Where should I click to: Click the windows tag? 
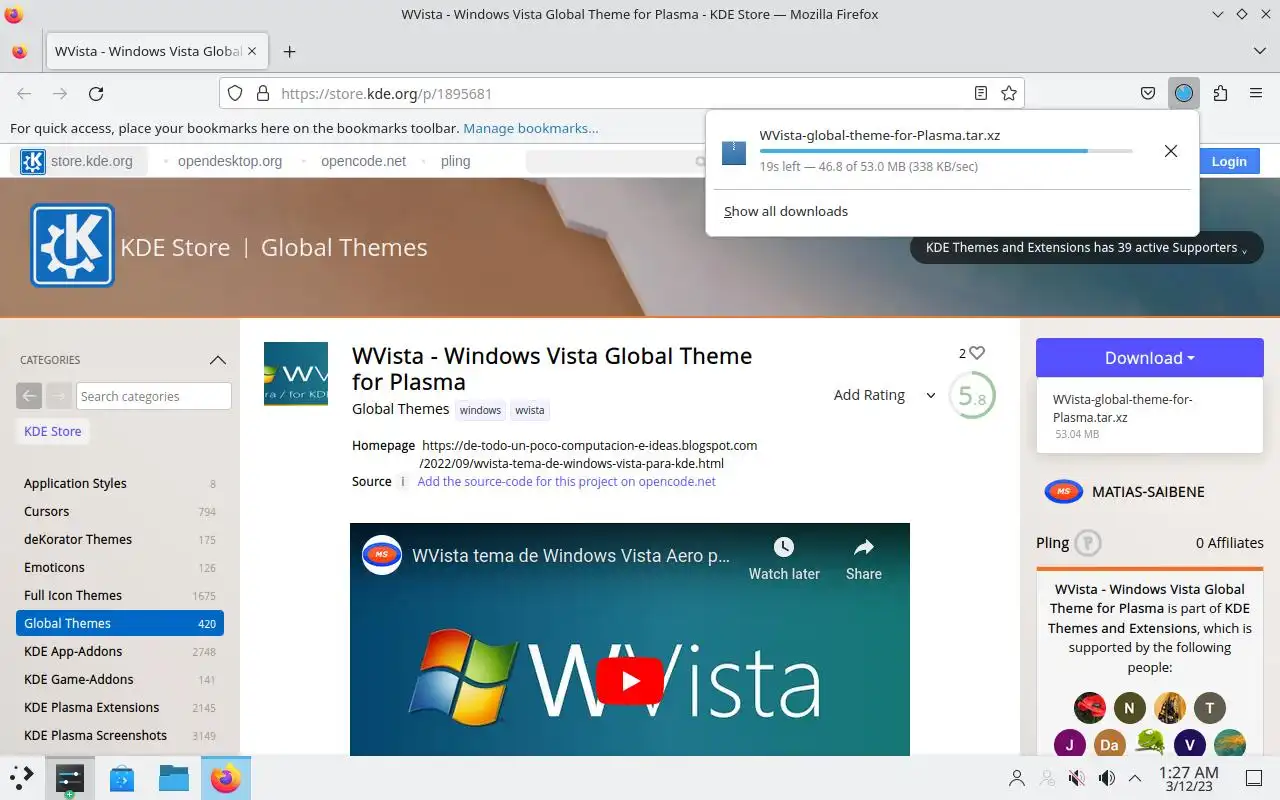click(x=481, y=410)
